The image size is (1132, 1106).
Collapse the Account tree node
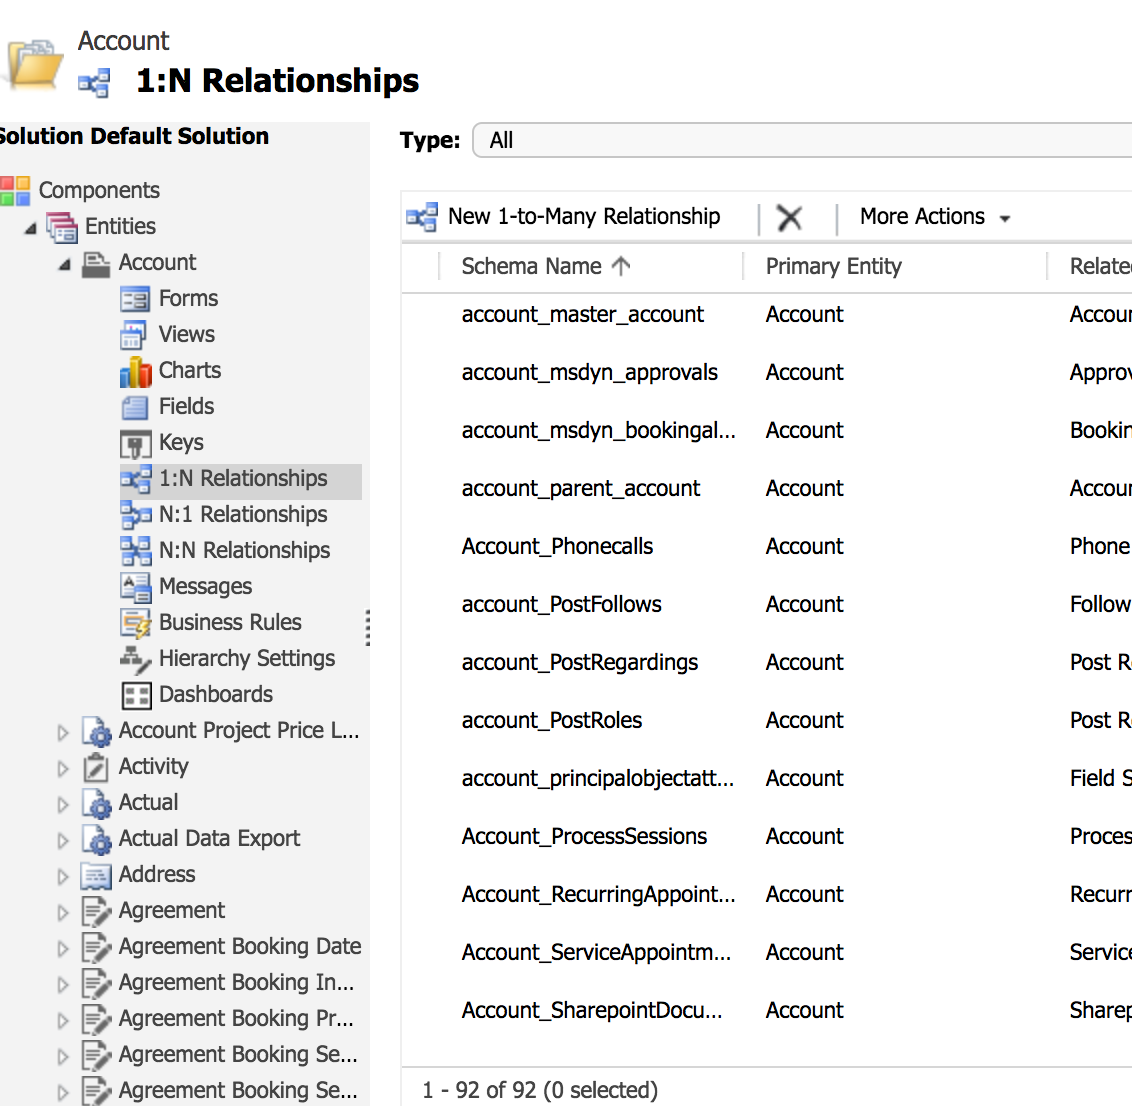pyautogui.click(x=65, y=265)
